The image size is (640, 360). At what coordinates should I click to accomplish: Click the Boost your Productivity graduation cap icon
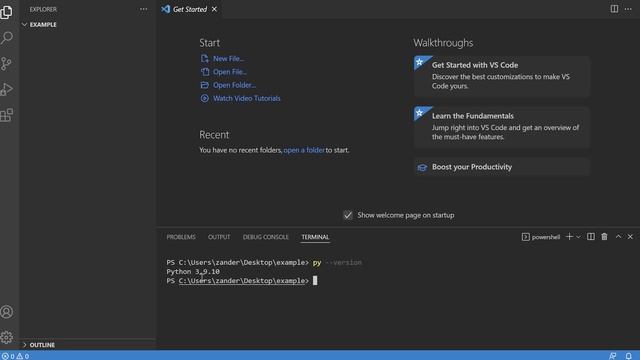coord(422,167)
